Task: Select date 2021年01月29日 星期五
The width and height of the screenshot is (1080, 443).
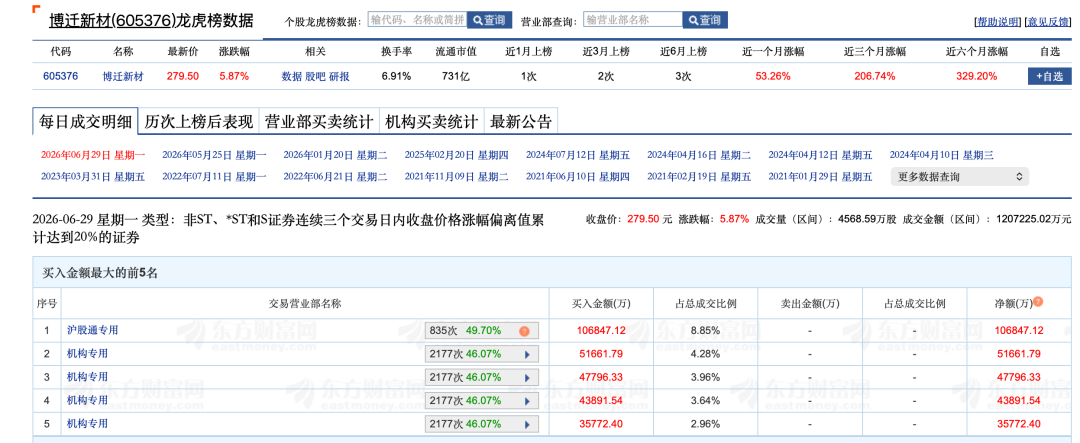Action: click(x=820, y=176)
